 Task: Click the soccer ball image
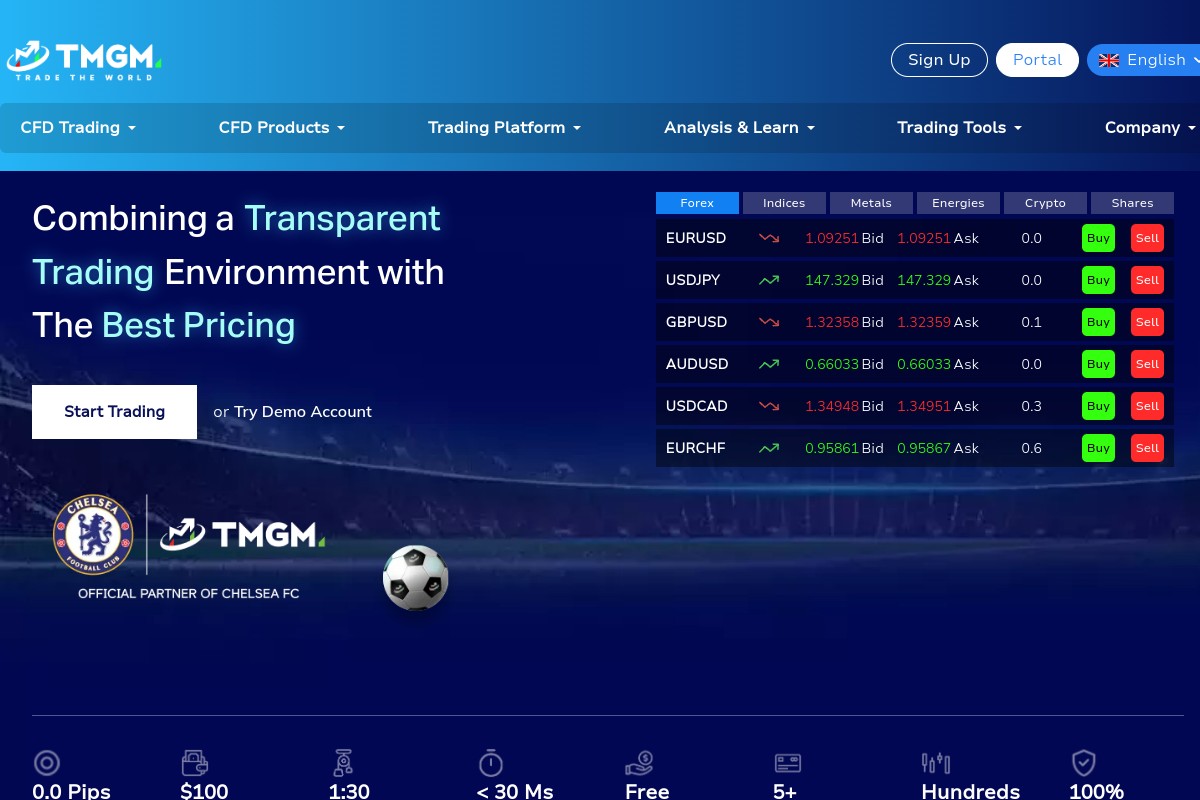(416, 577)
